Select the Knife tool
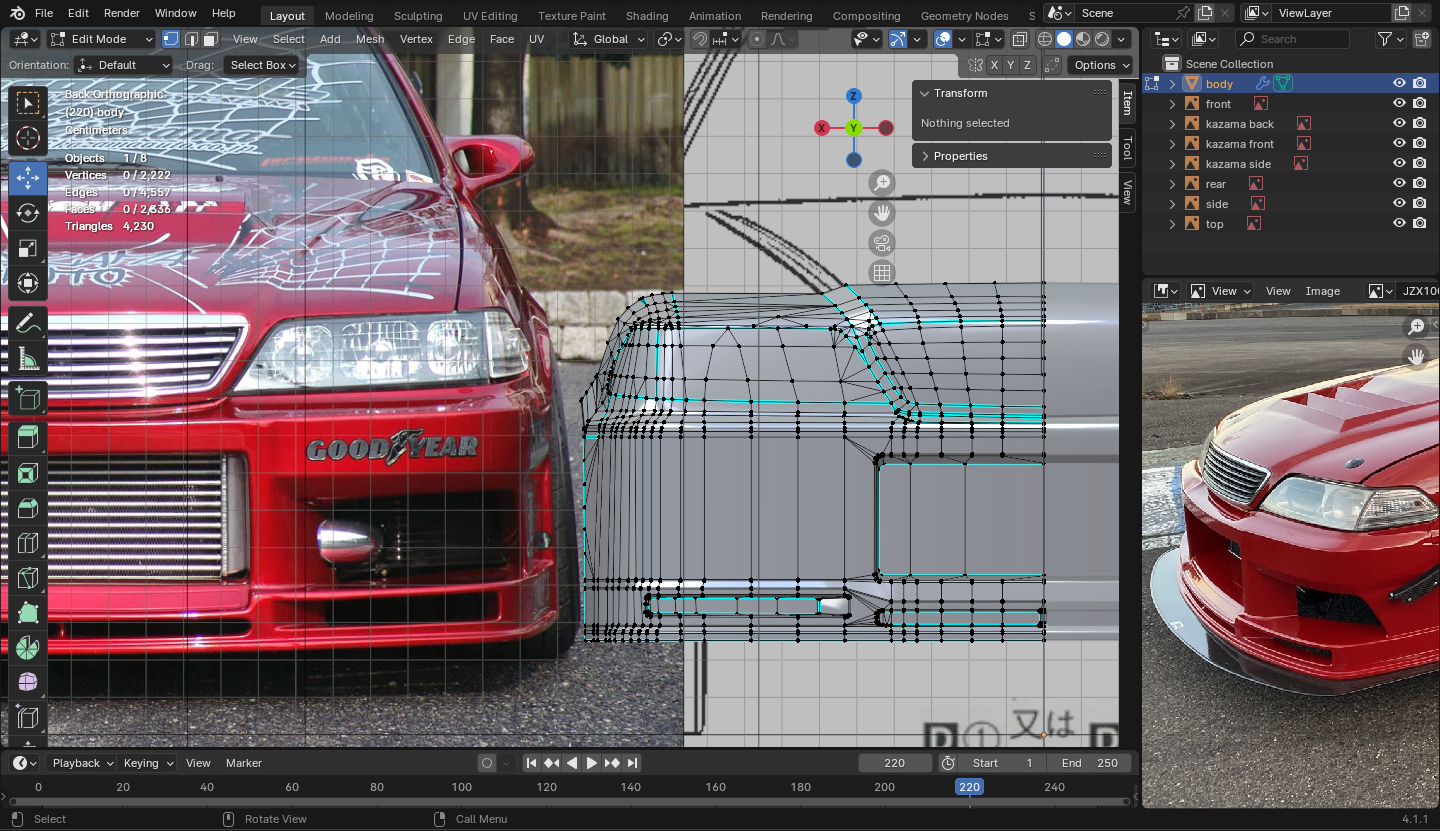Image resolution: width=1440 pixels, height=831 pixels. coord(28,578)
